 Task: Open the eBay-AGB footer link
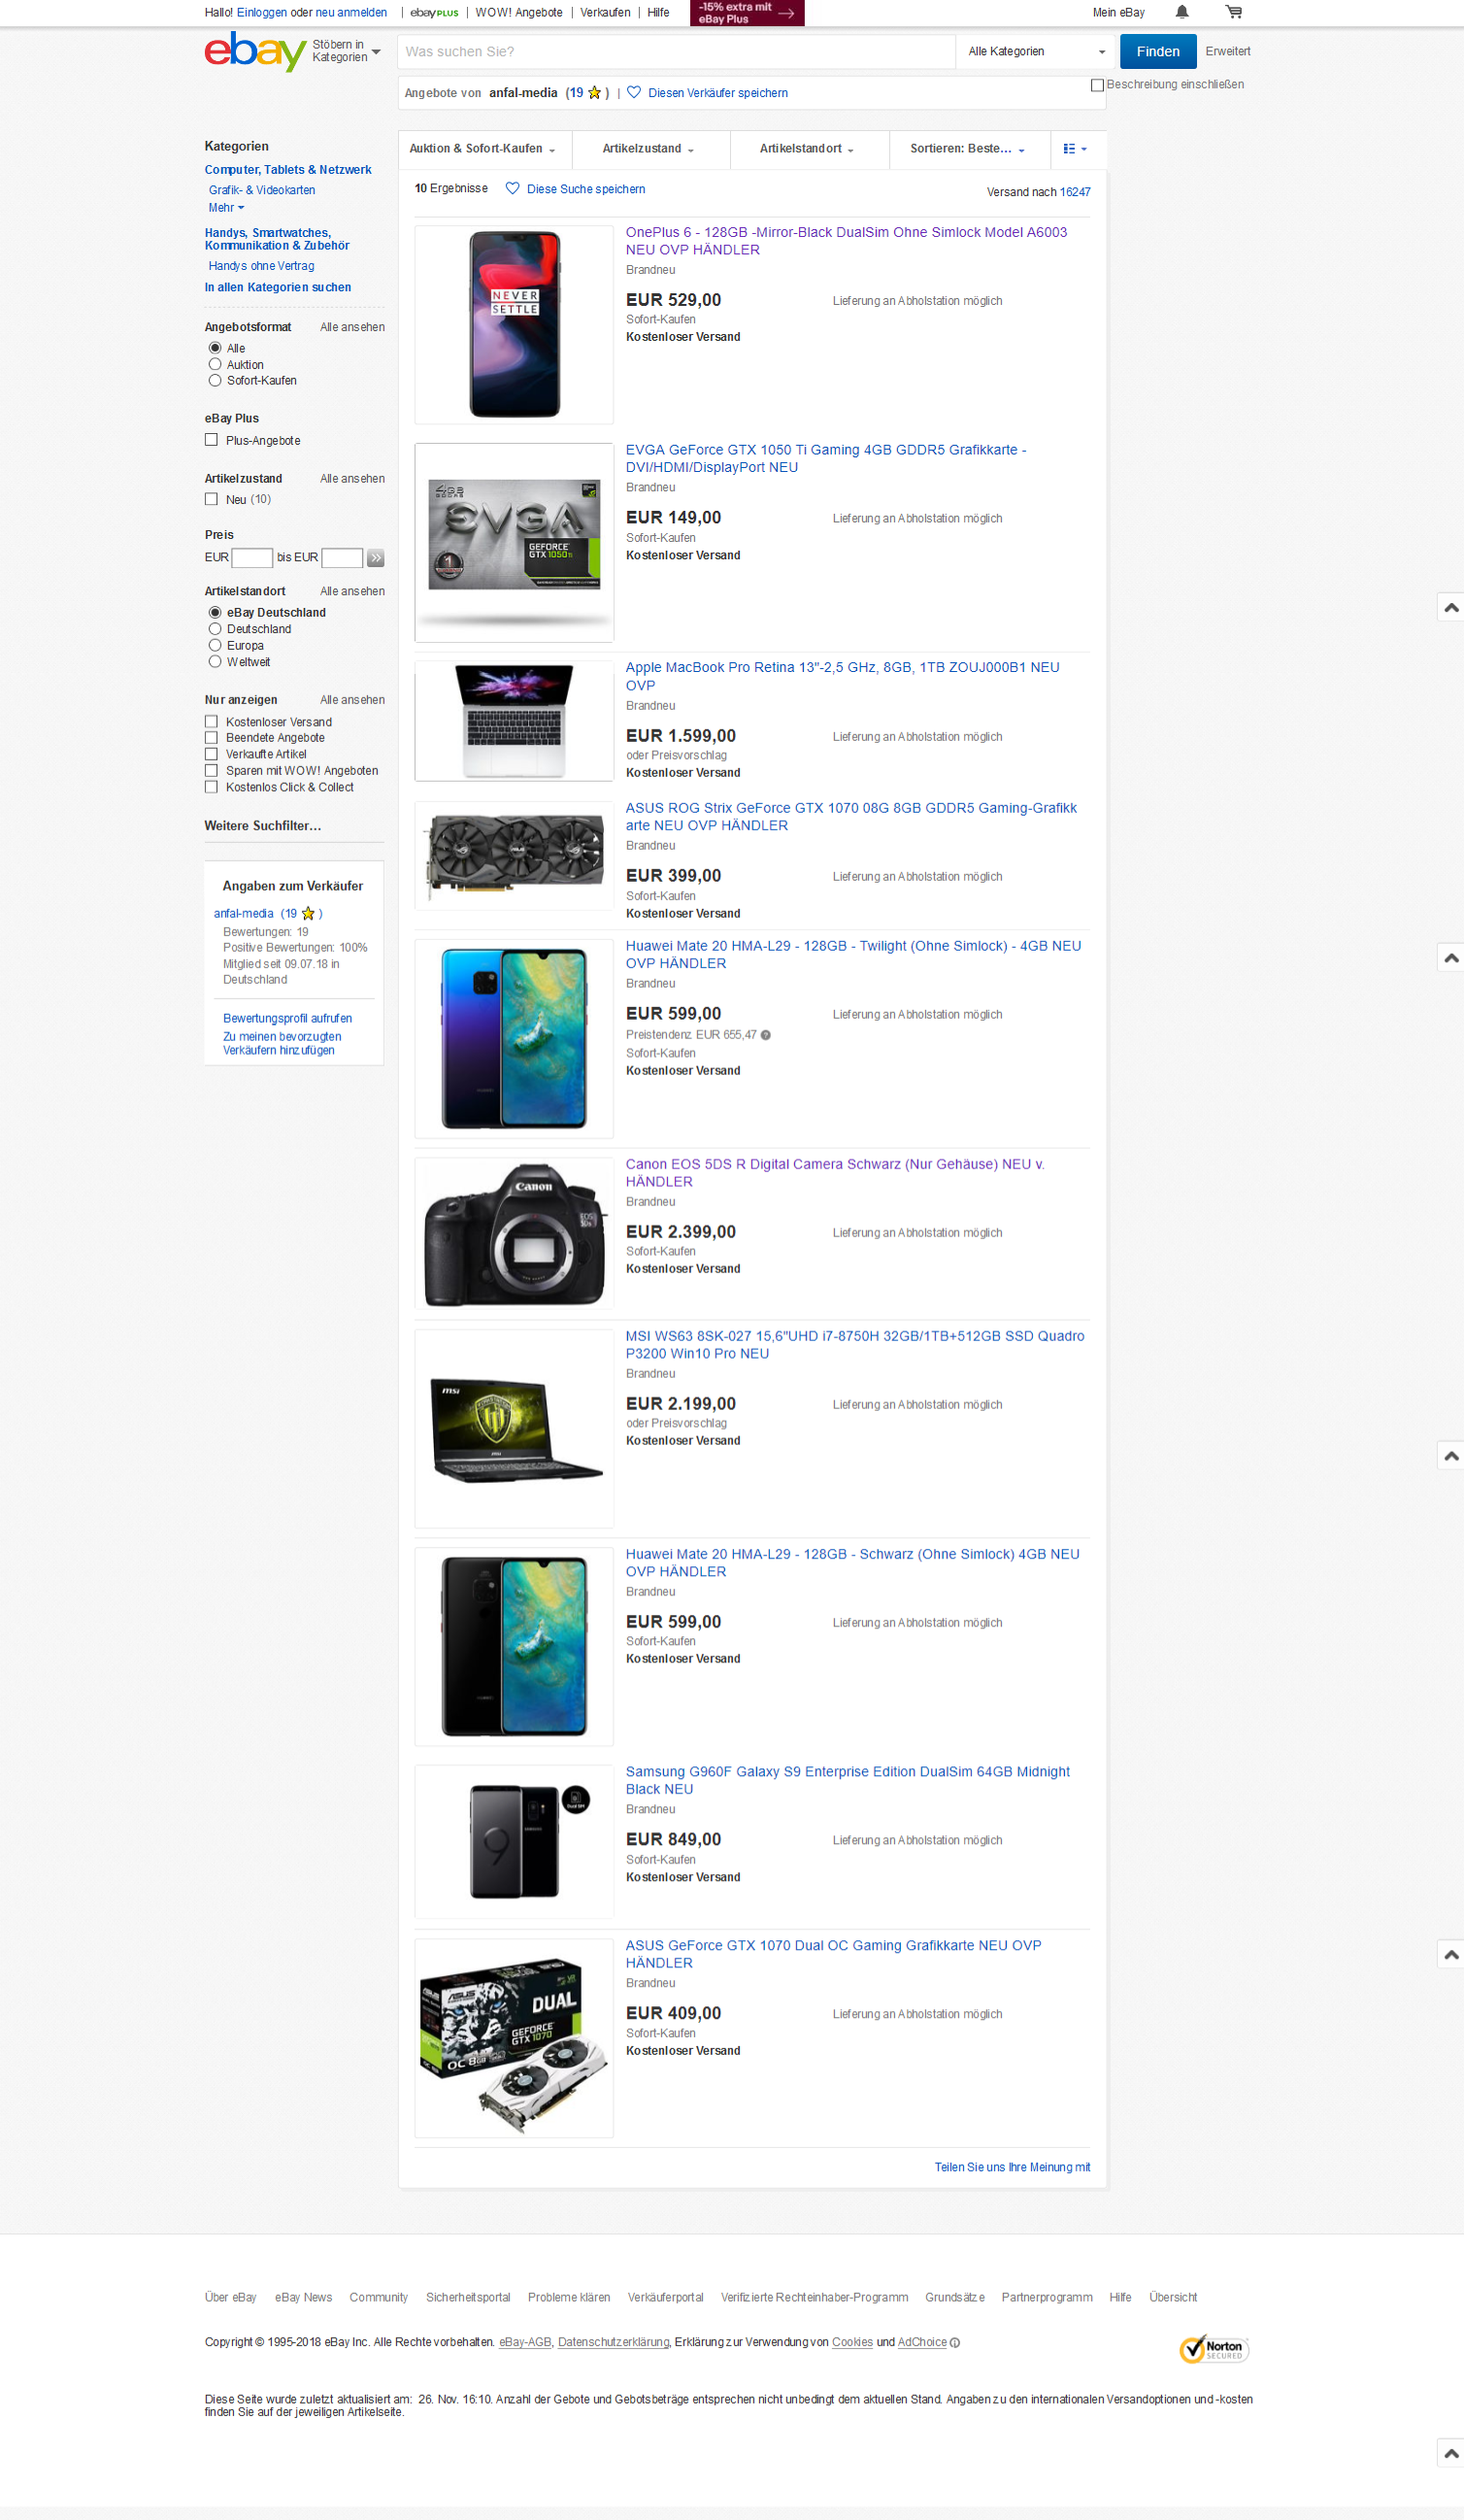(x=525, y=2343)
